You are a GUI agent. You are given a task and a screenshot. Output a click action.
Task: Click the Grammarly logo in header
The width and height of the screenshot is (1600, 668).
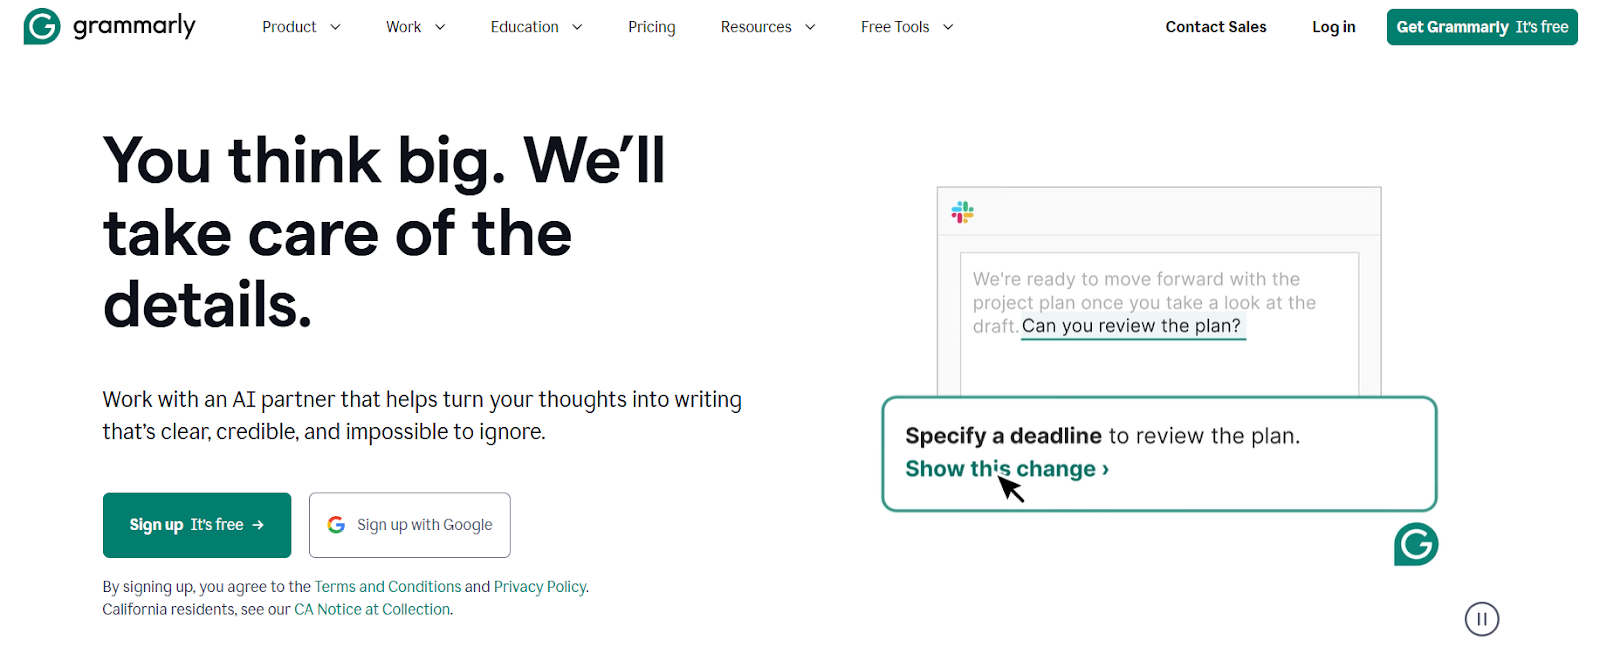click(x=109, y=27)
